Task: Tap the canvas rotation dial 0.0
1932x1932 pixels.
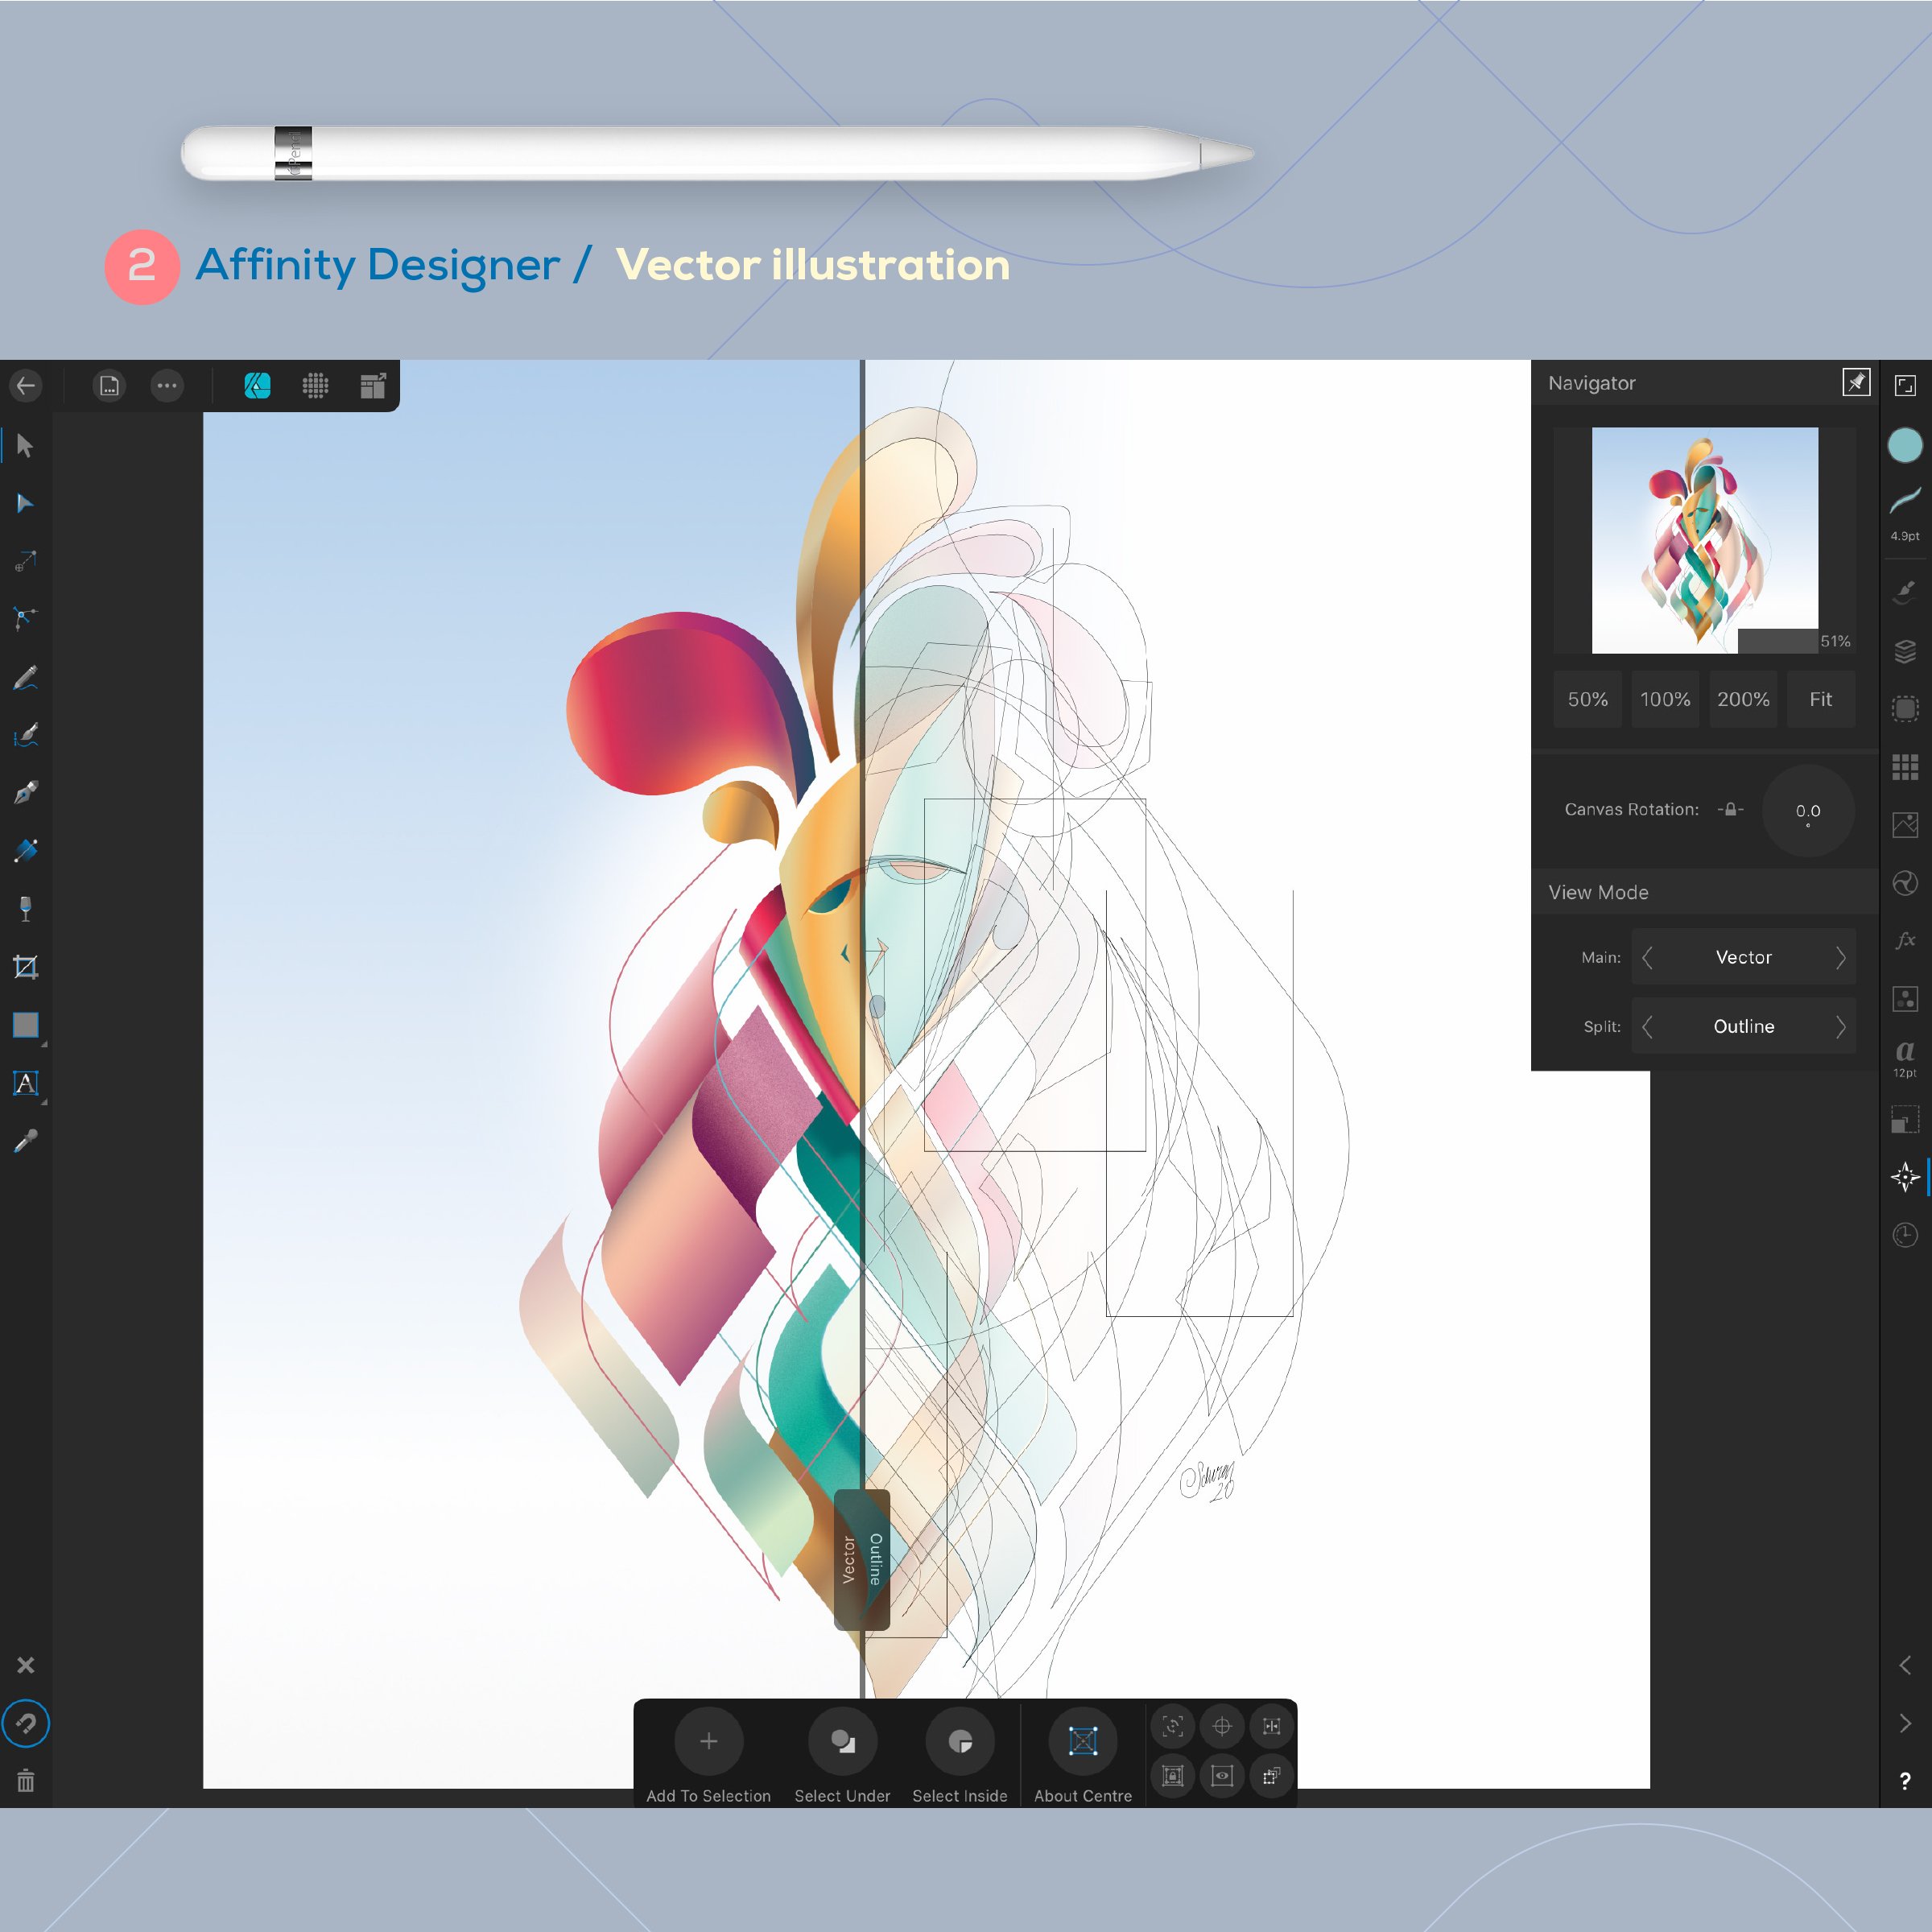Action: tap(1808, 811)
